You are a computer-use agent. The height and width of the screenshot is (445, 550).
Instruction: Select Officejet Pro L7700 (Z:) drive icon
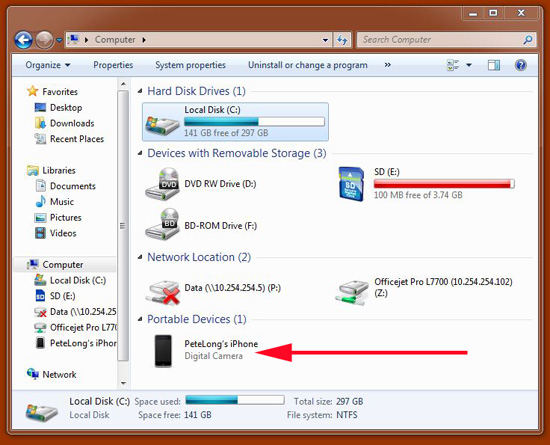(x=352, y=292)
